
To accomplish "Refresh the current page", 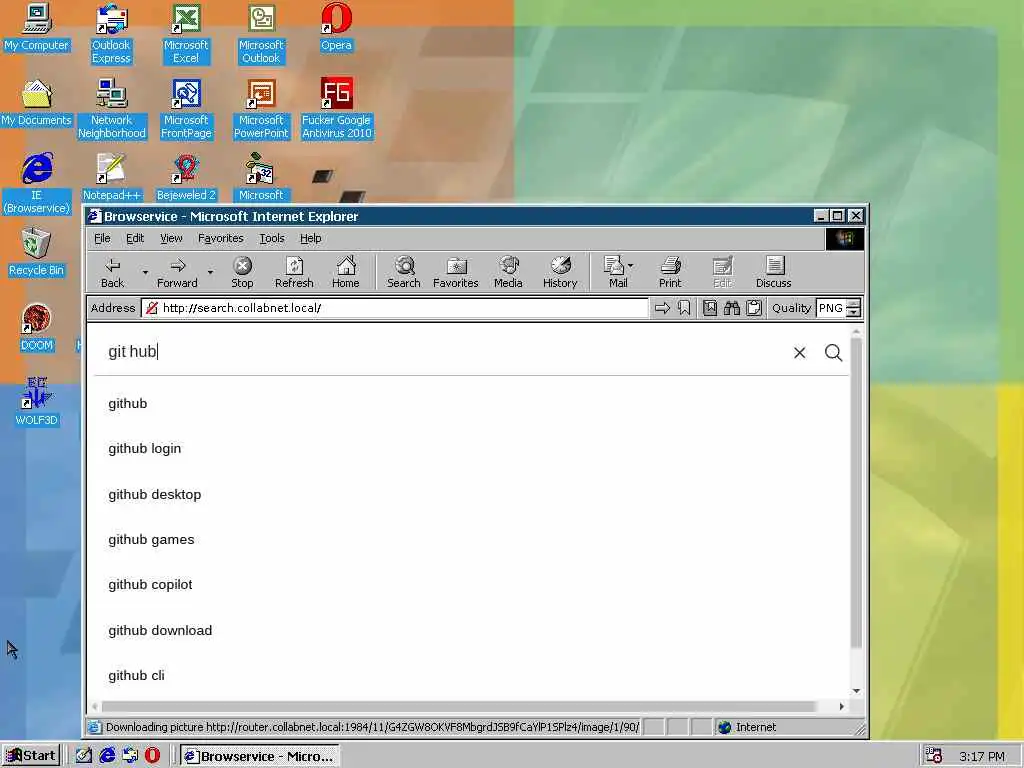I will (294, 272).
